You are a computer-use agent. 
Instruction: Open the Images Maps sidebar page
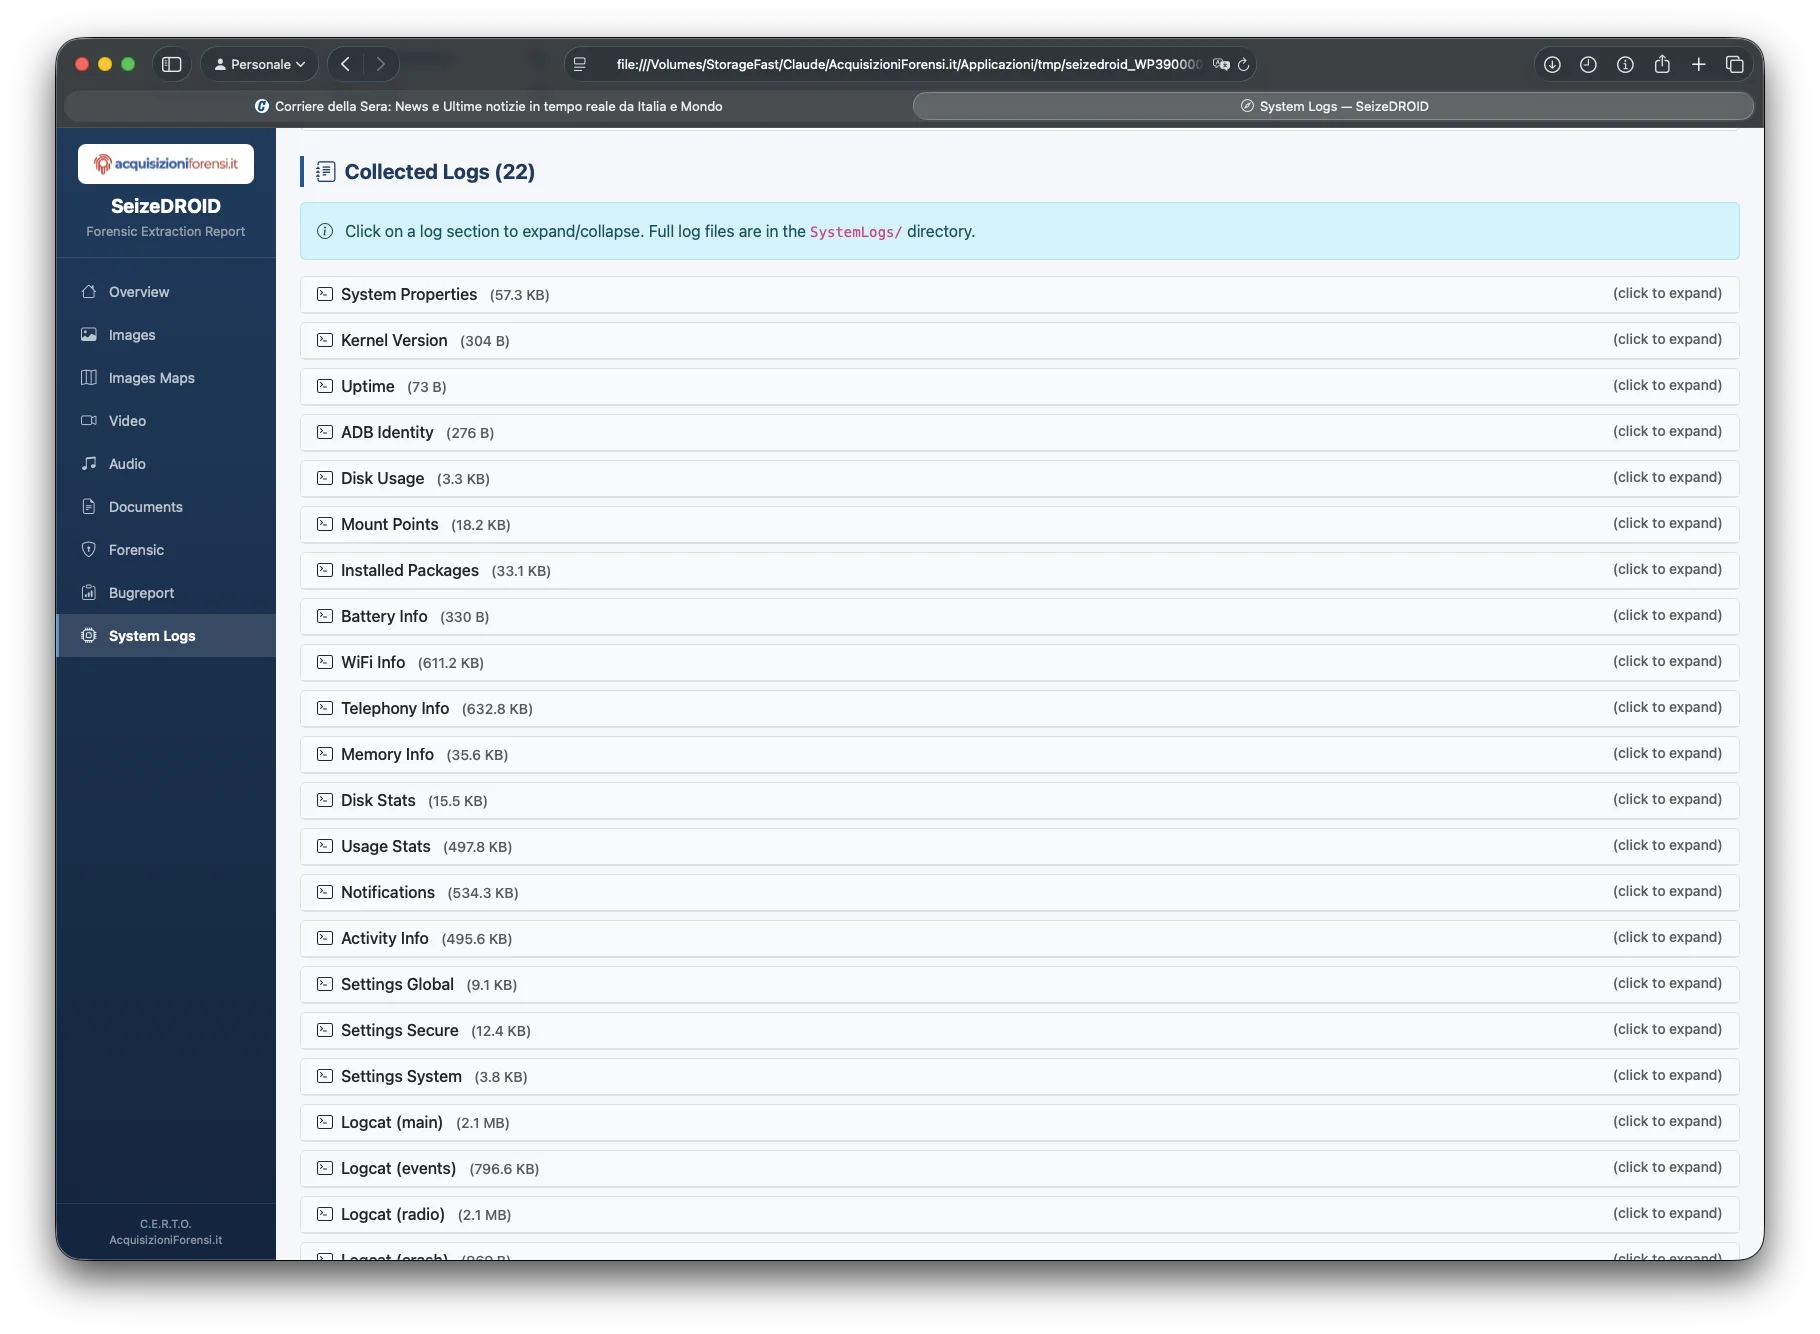pyautogui.click(x=151, y=378)
